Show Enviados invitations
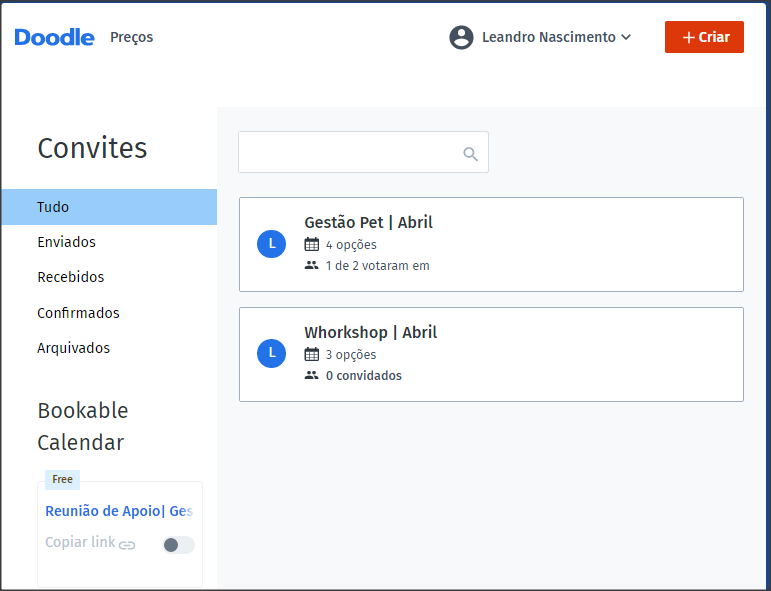The width and height of the screenshot is (771, 591). click(66, 242)
